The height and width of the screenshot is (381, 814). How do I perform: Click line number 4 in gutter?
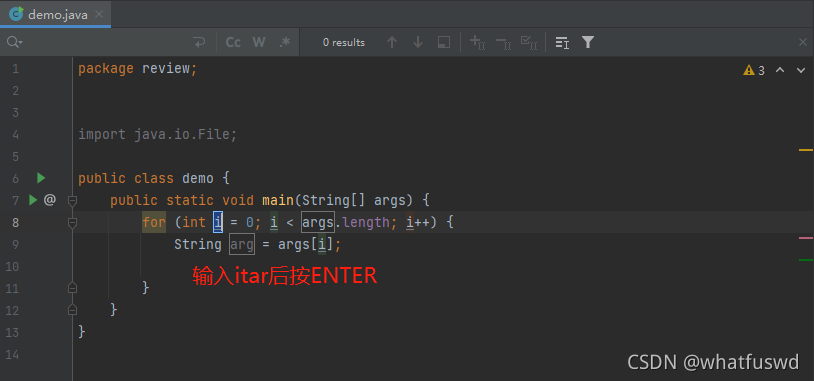pyautogui.click(x=15, y=135)
